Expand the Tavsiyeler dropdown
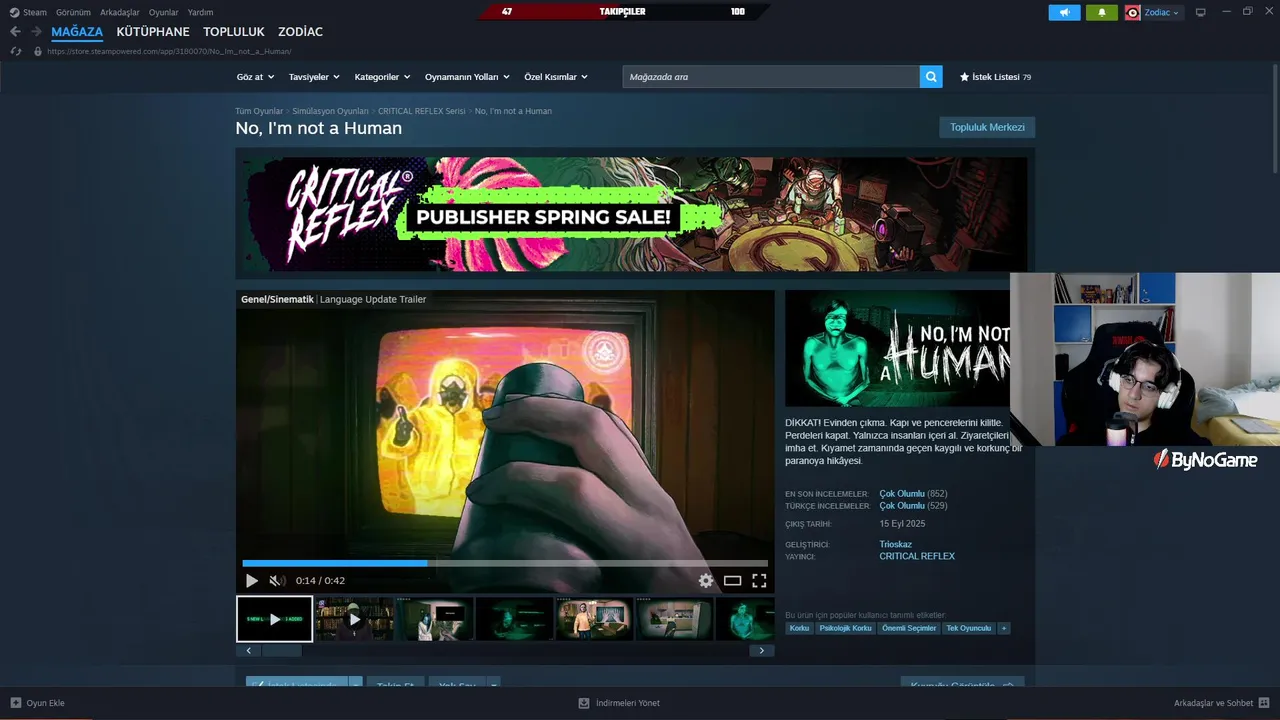1280x720 pixels. click(314, 77)
